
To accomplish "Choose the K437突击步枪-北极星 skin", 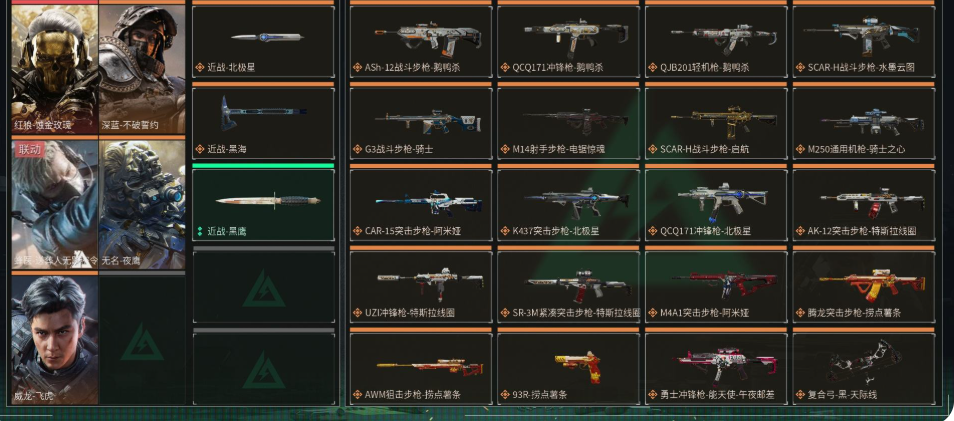I will point(568,205).
